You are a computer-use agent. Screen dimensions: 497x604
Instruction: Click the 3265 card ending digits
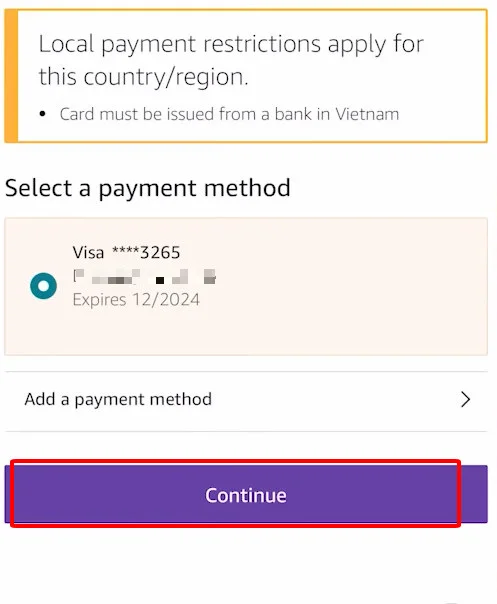160,253
